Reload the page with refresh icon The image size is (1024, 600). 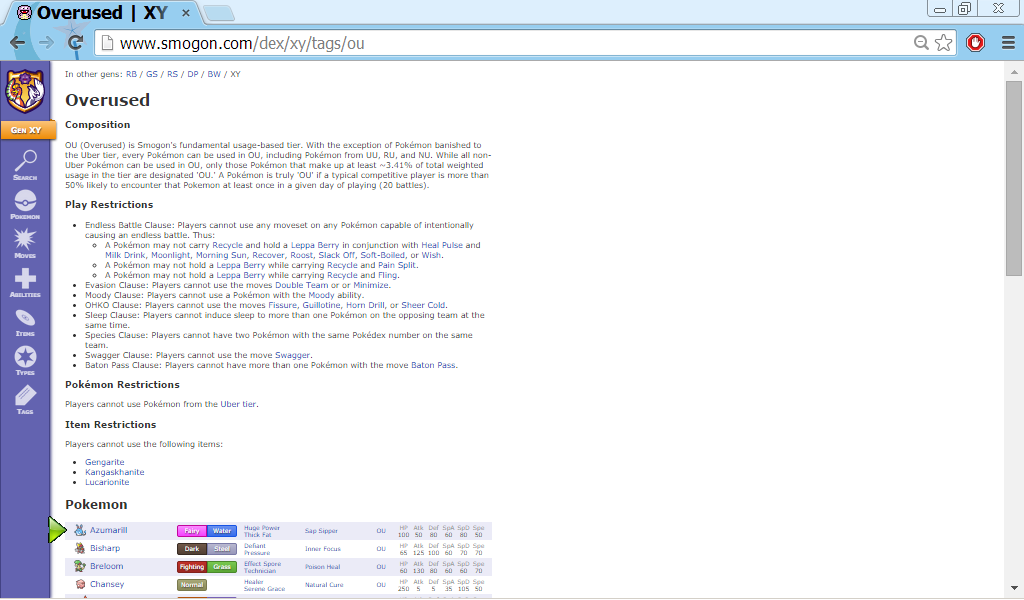pyautogui.click(x=75, y=43)
